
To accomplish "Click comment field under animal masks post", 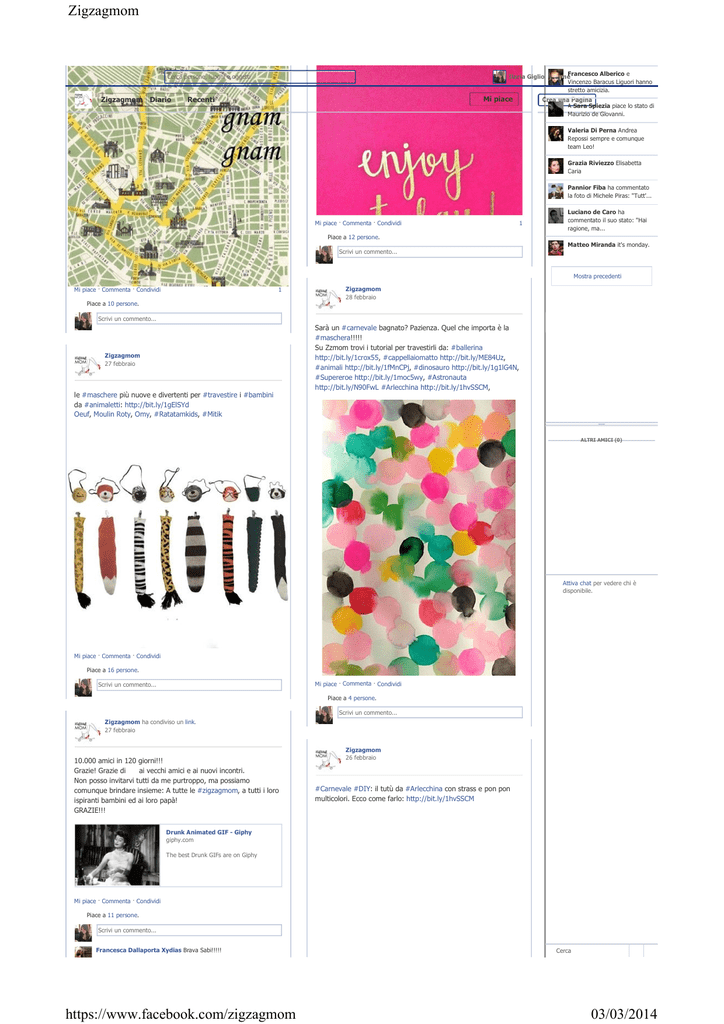I will click(x=189, y=685).
